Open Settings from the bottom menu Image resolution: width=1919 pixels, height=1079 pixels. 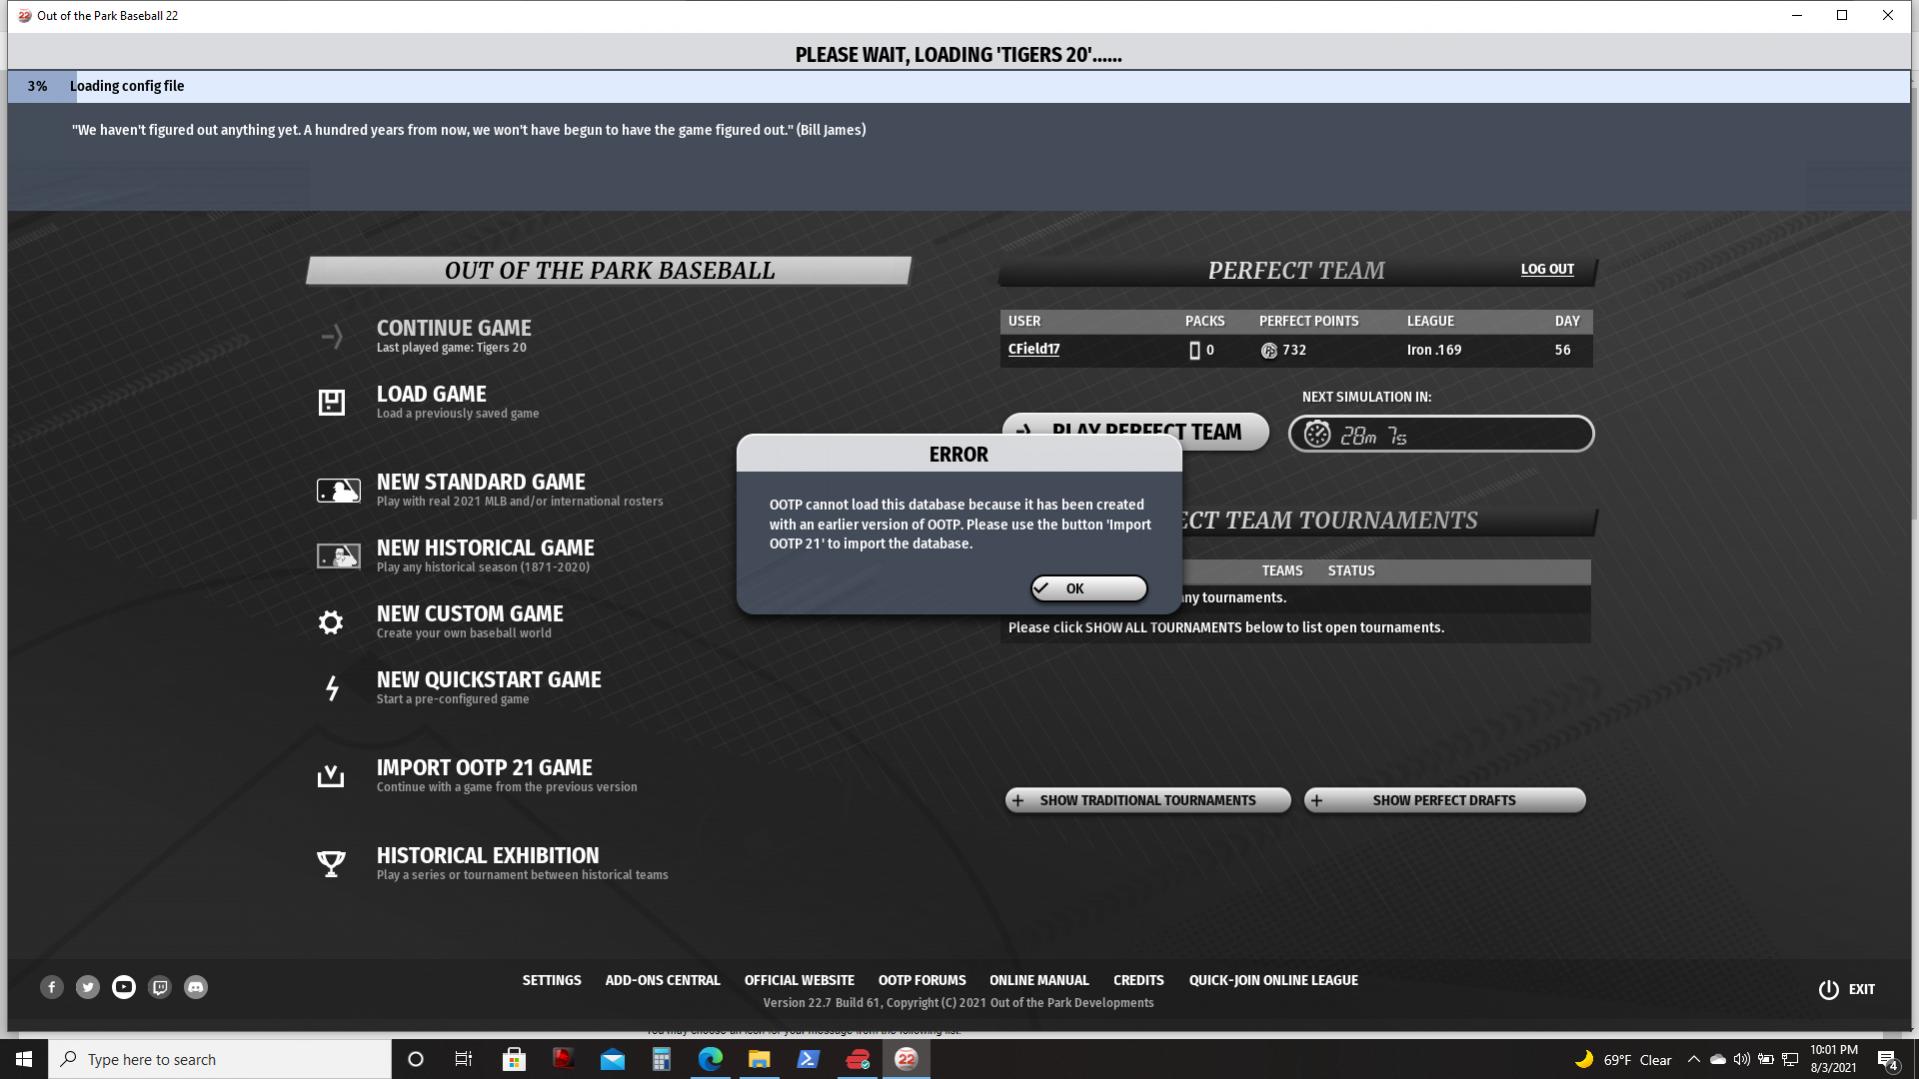pos(551,980)
